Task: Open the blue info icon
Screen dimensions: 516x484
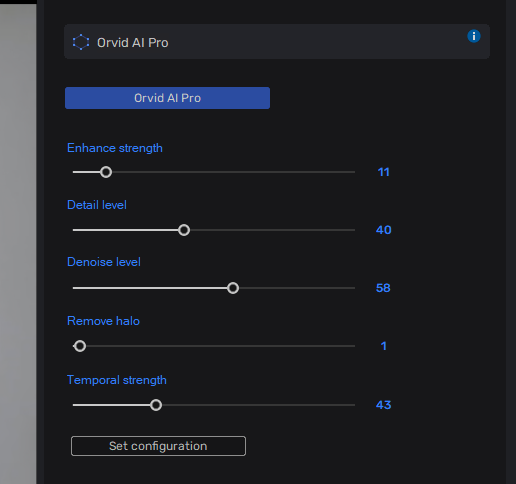Action: [474, 36]
